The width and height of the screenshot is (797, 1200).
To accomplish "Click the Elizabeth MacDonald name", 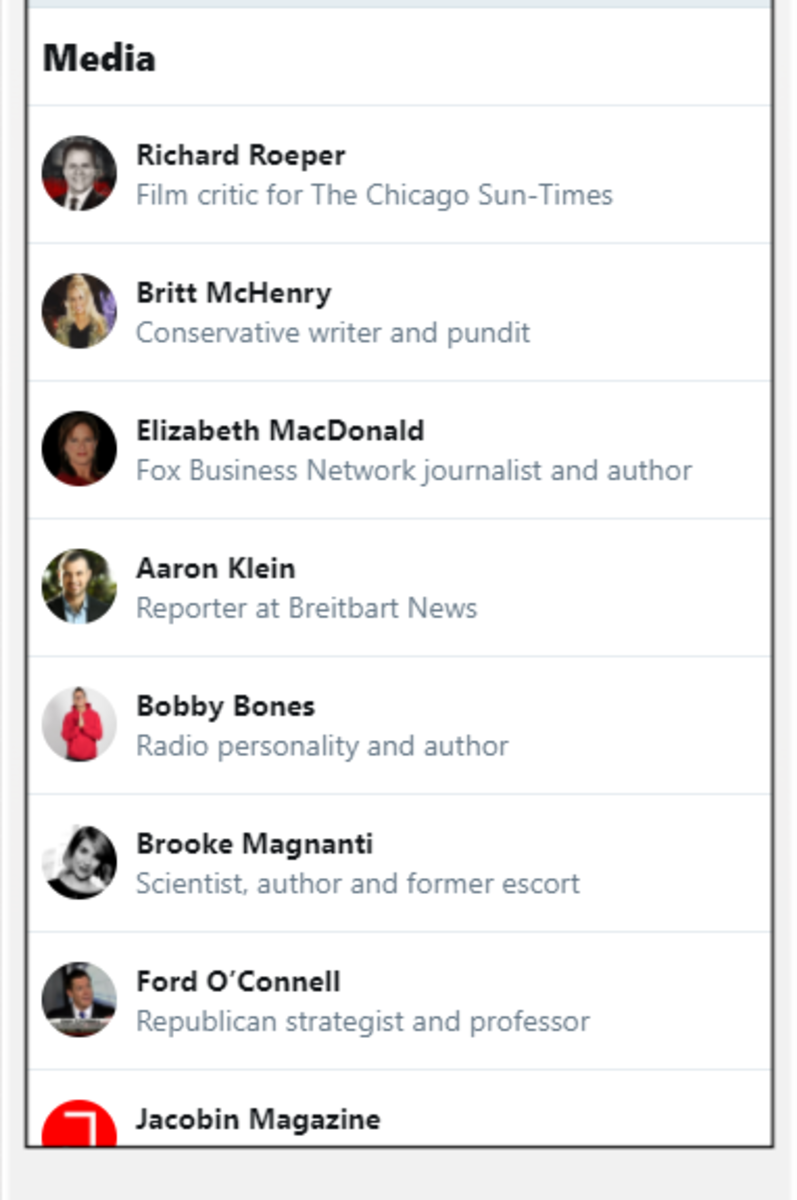I will tap(280, 431).
